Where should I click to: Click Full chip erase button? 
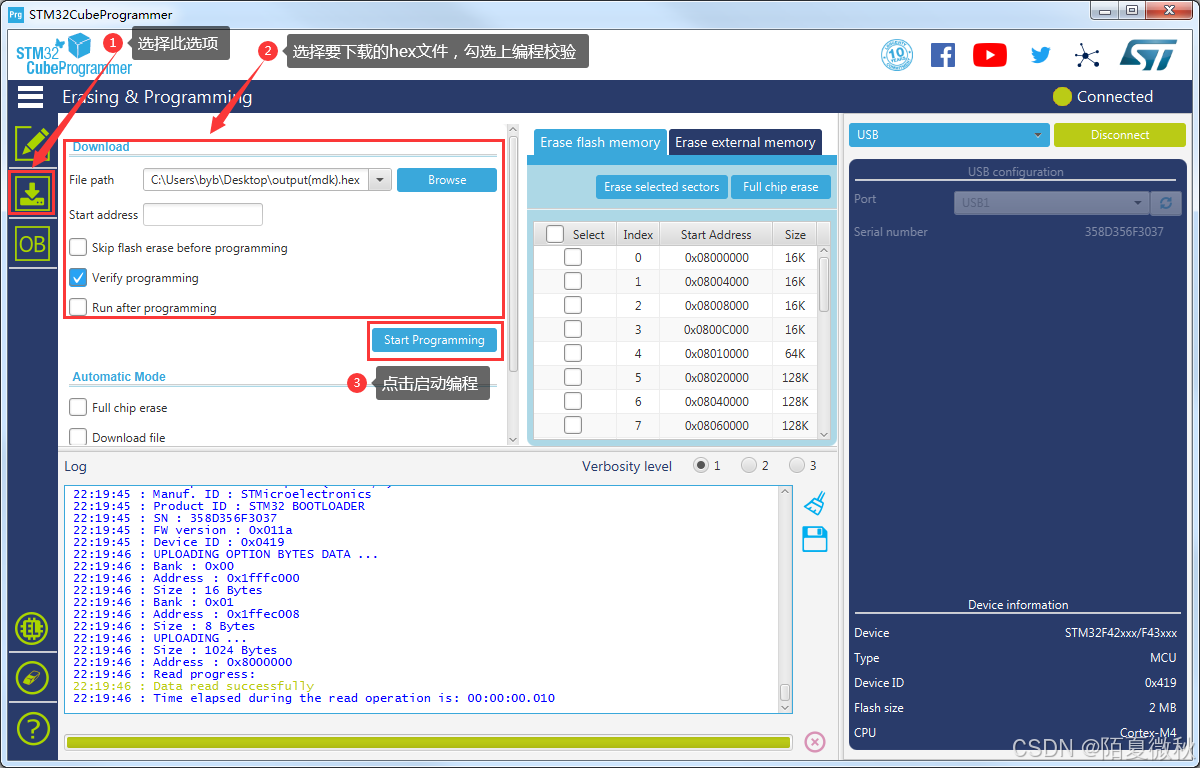tap(780, 187)
